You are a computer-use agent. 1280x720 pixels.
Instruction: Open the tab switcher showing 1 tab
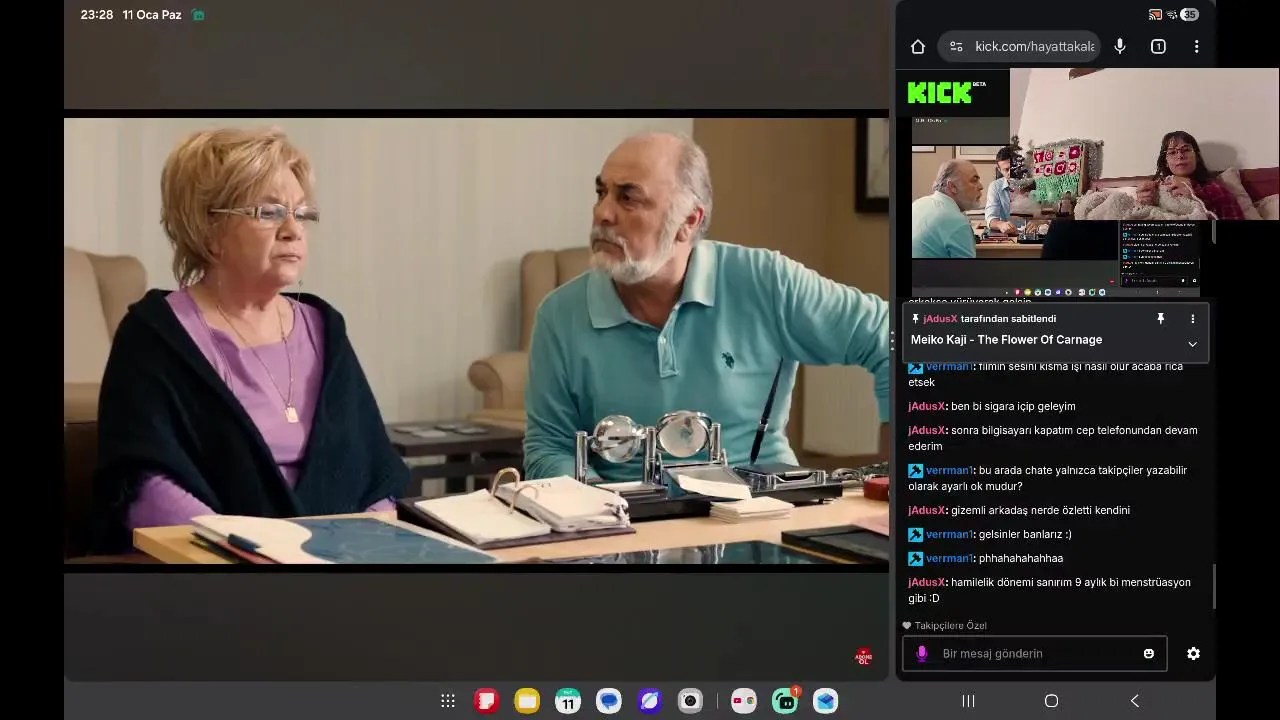(x=1158, y=47)
